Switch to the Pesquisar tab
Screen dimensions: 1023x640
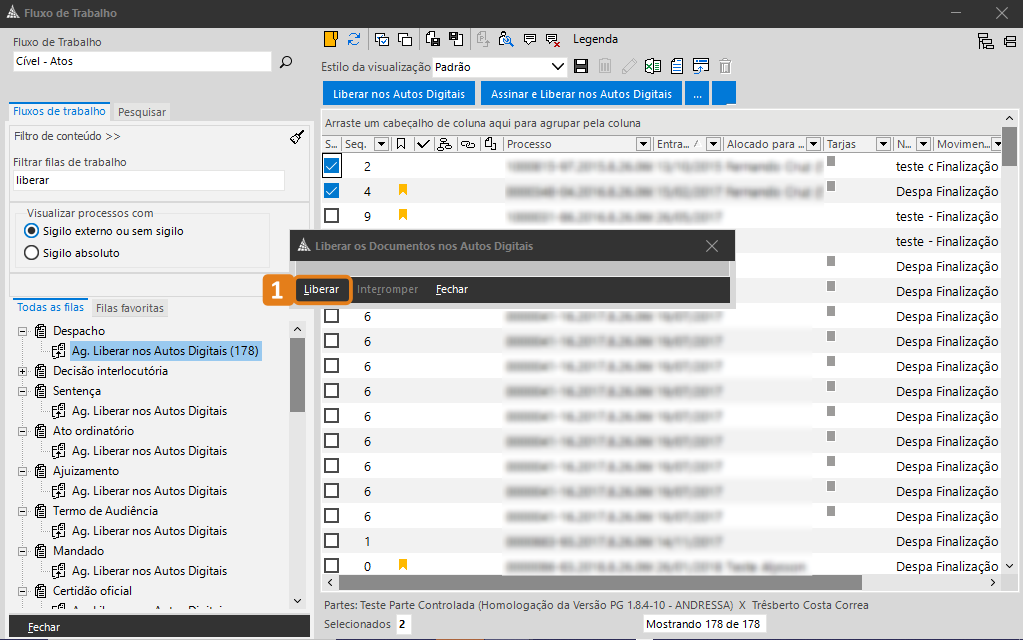[141, 112]
